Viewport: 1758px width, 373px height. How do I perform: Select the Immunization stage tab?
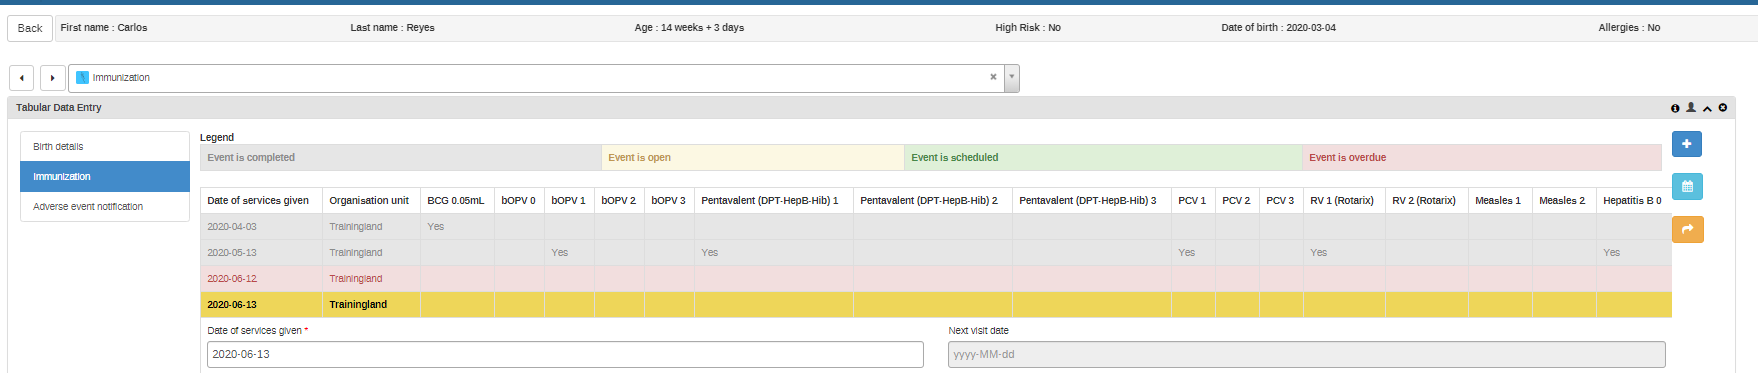click(x=105, y=177)
